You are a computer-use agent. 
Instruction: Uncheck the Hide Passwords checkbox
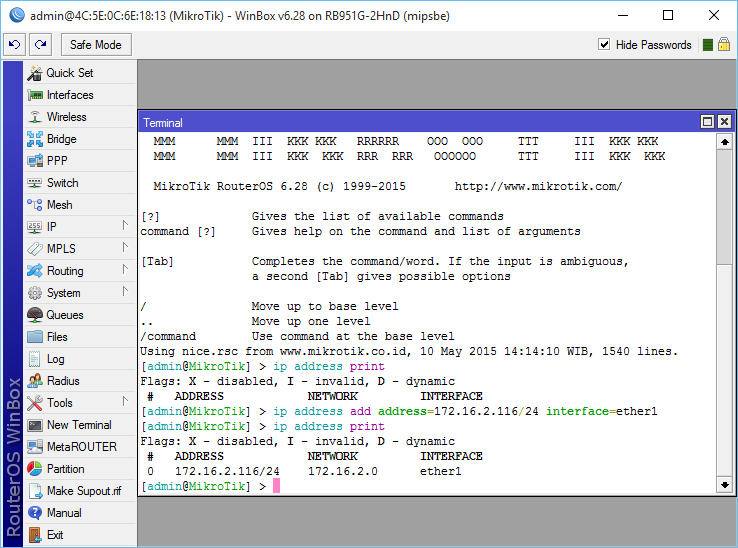click(x=604, y=44)
